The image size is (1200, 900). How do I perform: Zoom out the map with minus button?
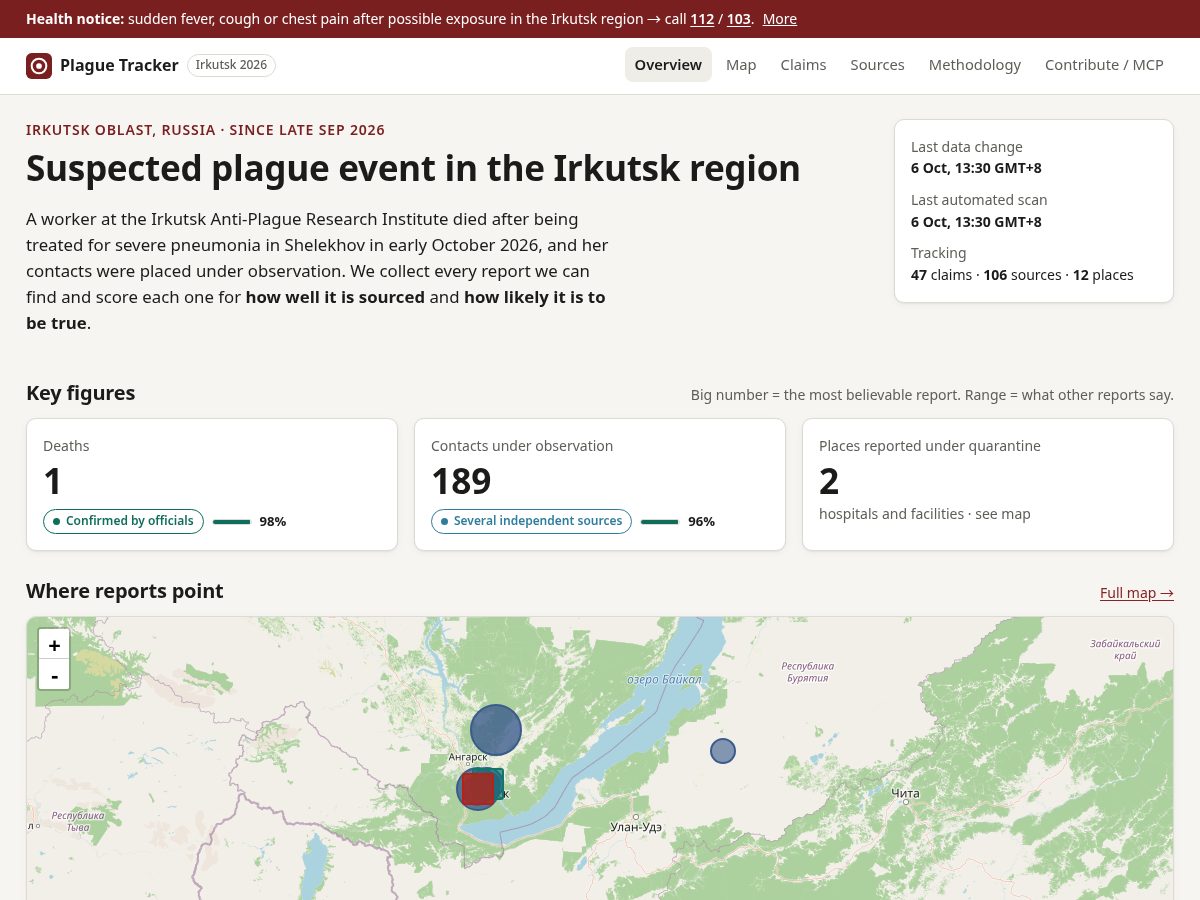click(54, 675)
